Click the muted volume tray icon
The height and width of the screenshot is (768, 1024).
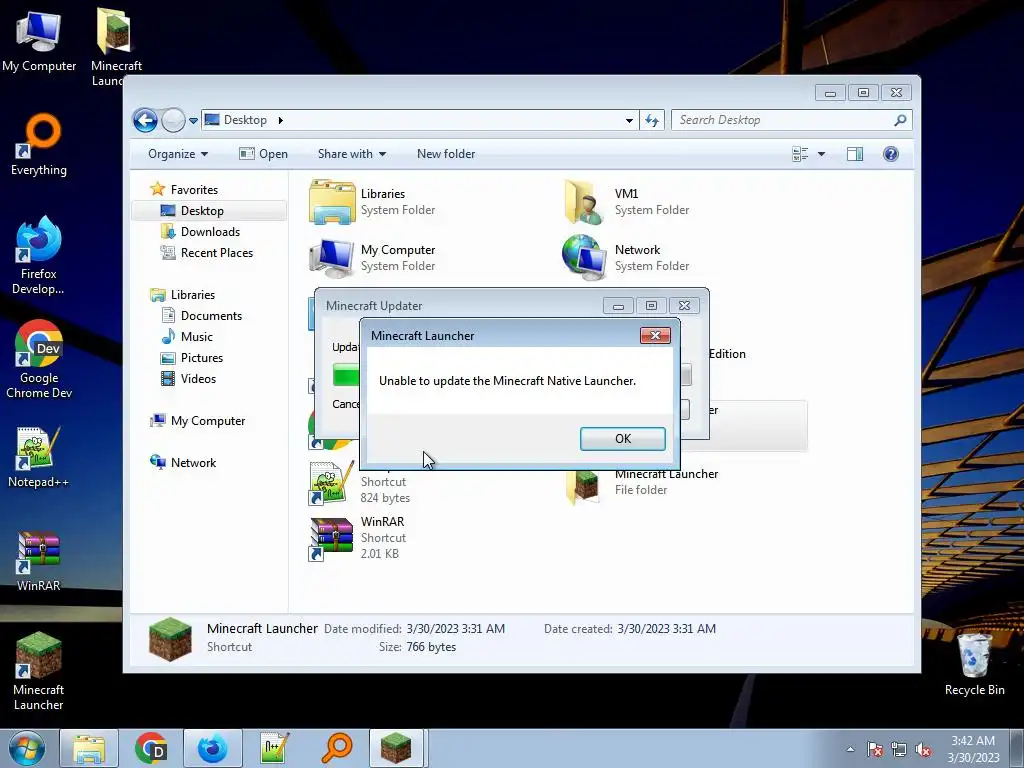(x=923, y=749)
